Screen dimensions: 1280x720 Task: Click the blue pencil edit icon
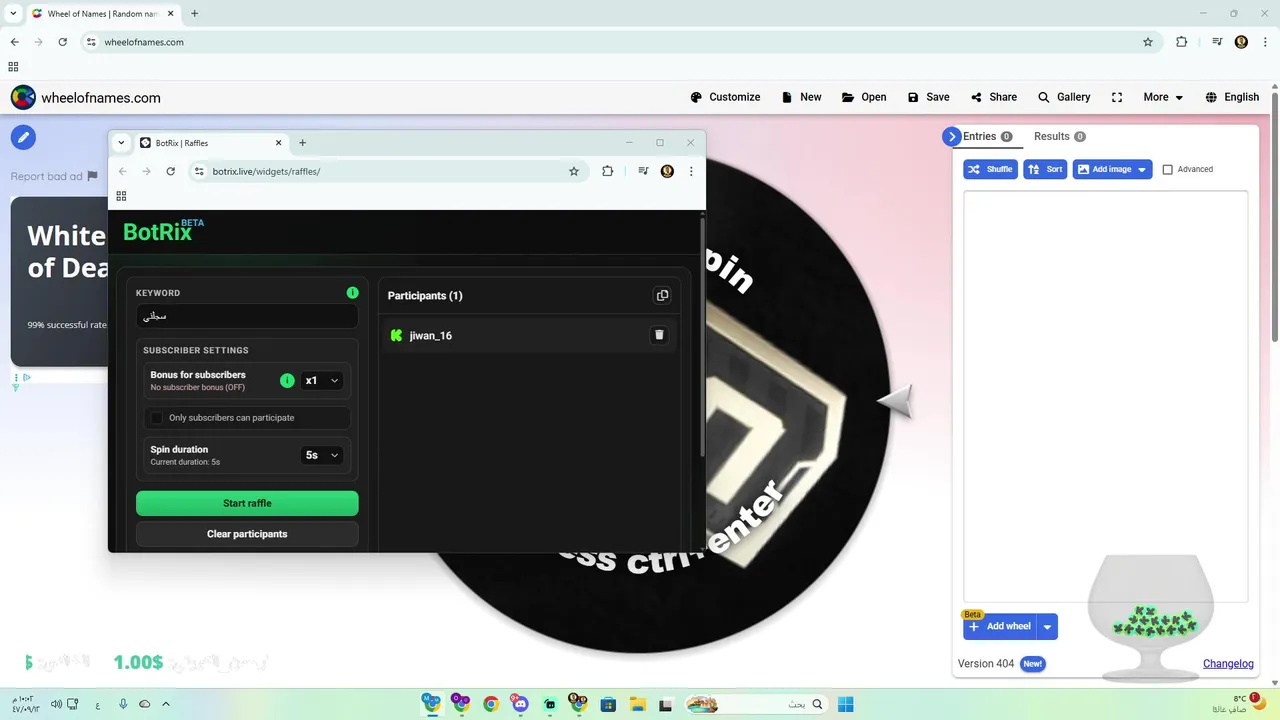23,137
